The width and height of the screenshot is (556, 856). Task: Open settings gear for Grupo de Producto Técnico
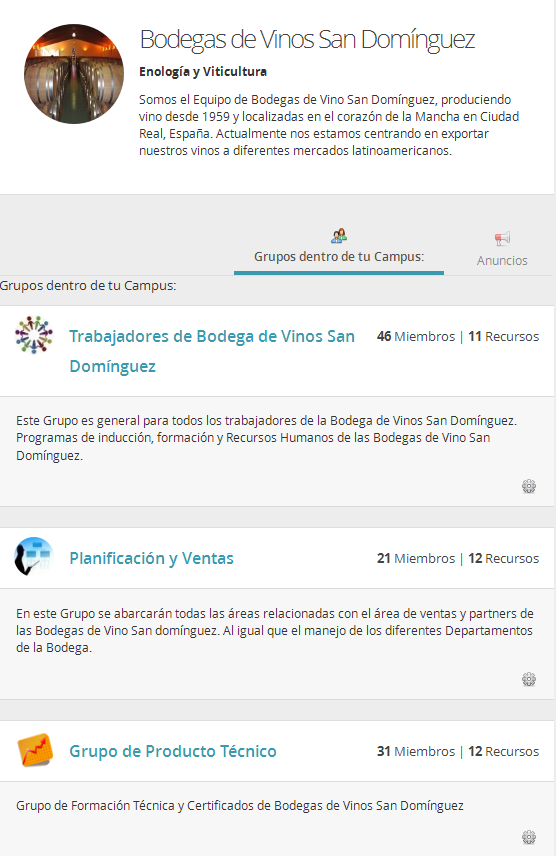pos(529,837)
